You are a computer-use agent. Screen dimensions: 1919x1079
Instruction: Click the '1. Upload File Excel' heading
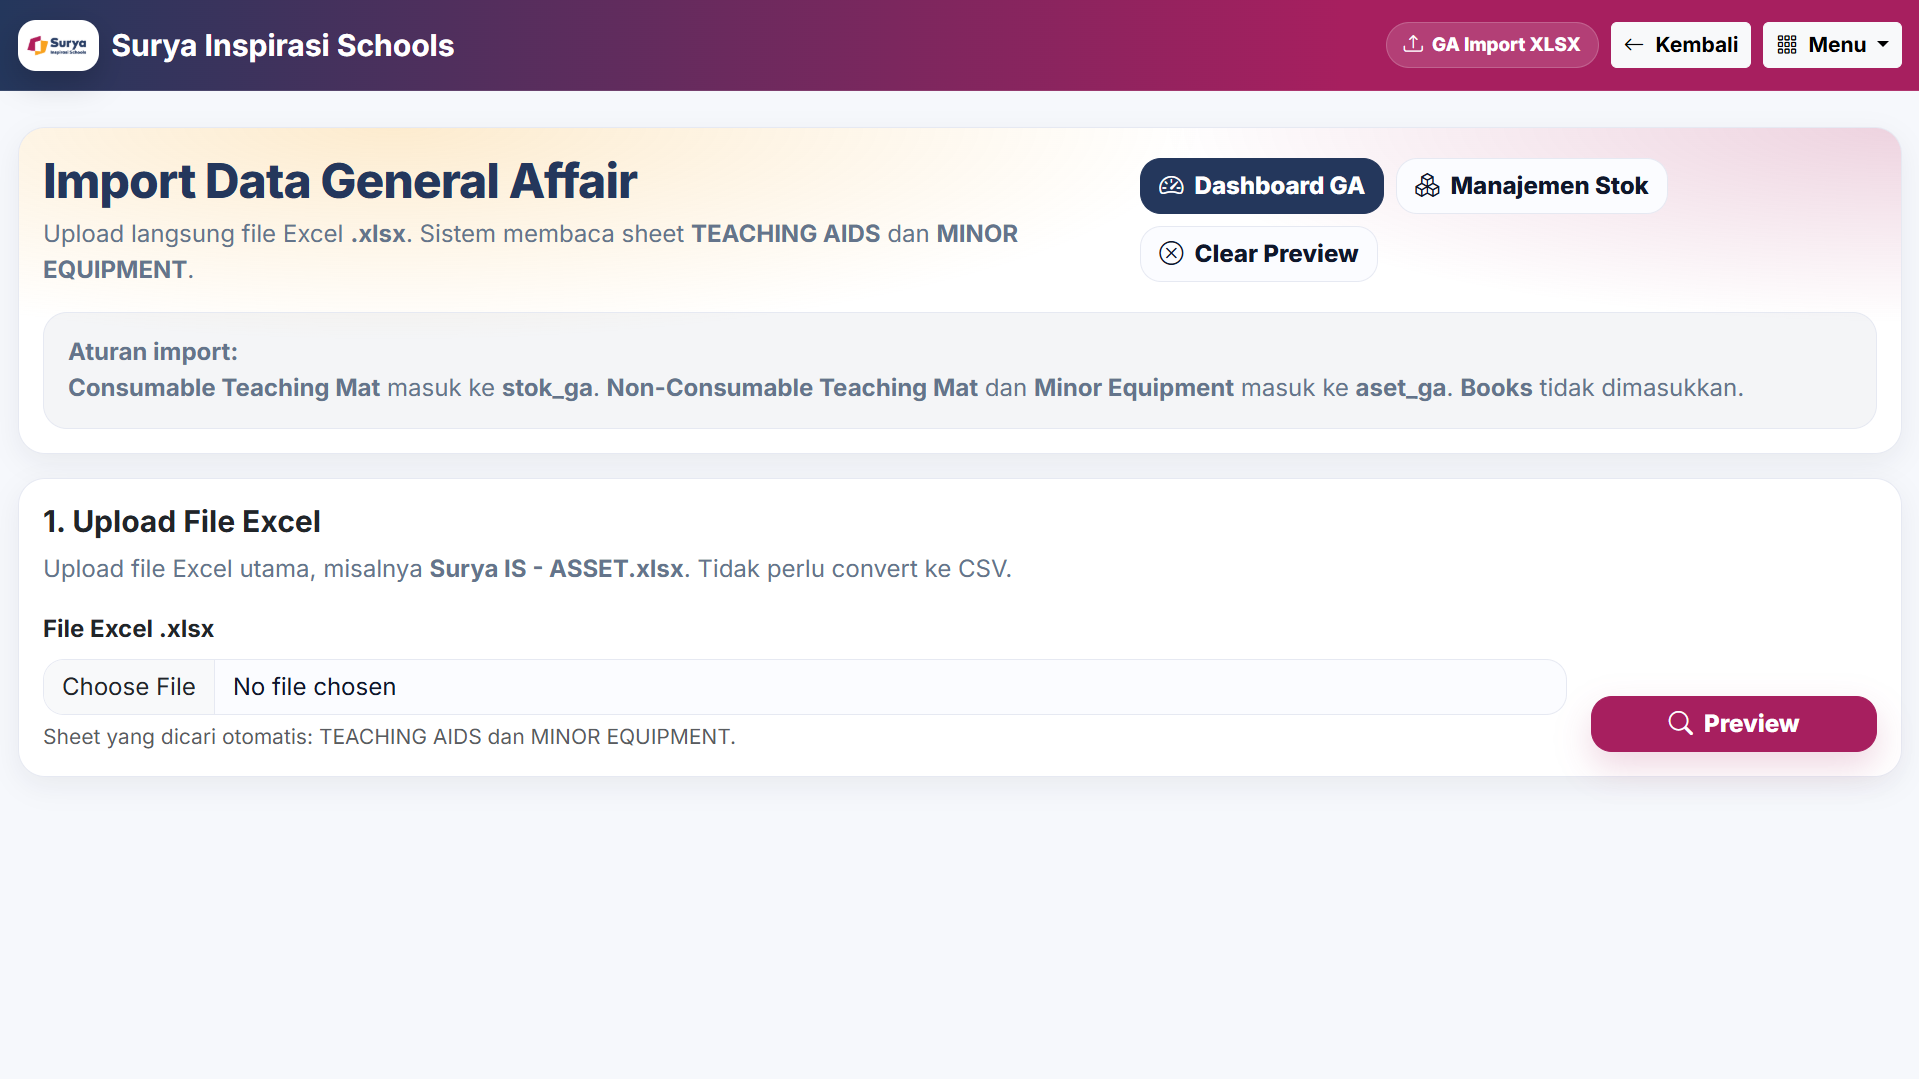point(182,522)
